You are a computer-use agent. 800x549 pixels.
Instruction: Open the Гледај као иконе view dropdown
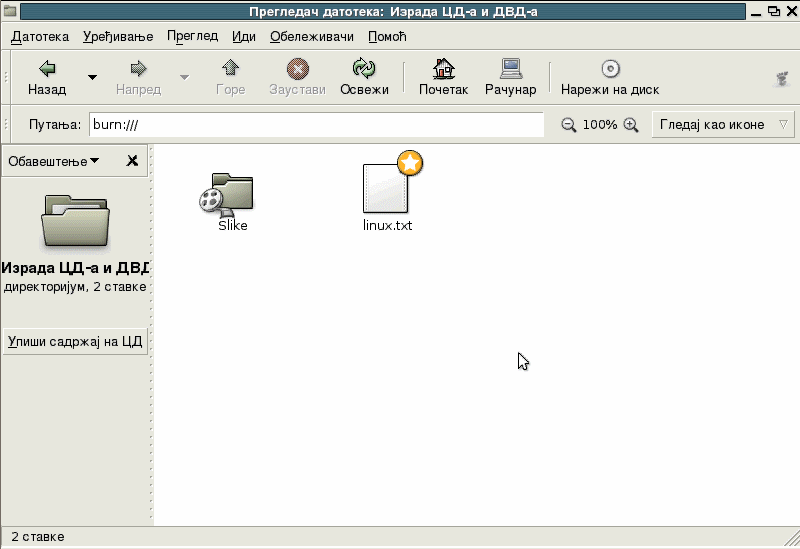(723, 124)
